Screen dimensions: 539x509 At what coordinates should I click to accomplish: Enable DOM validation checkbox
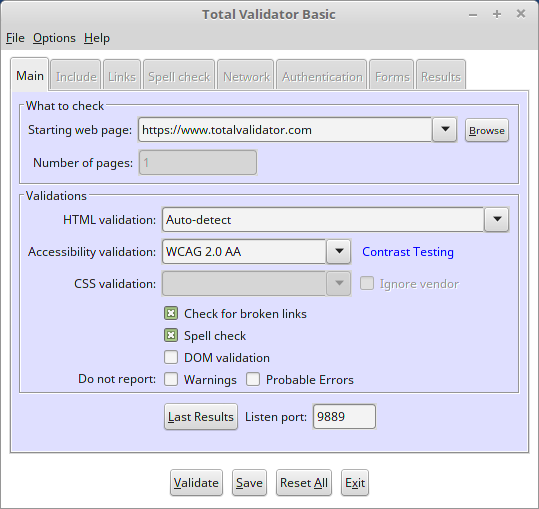point(171,357)
